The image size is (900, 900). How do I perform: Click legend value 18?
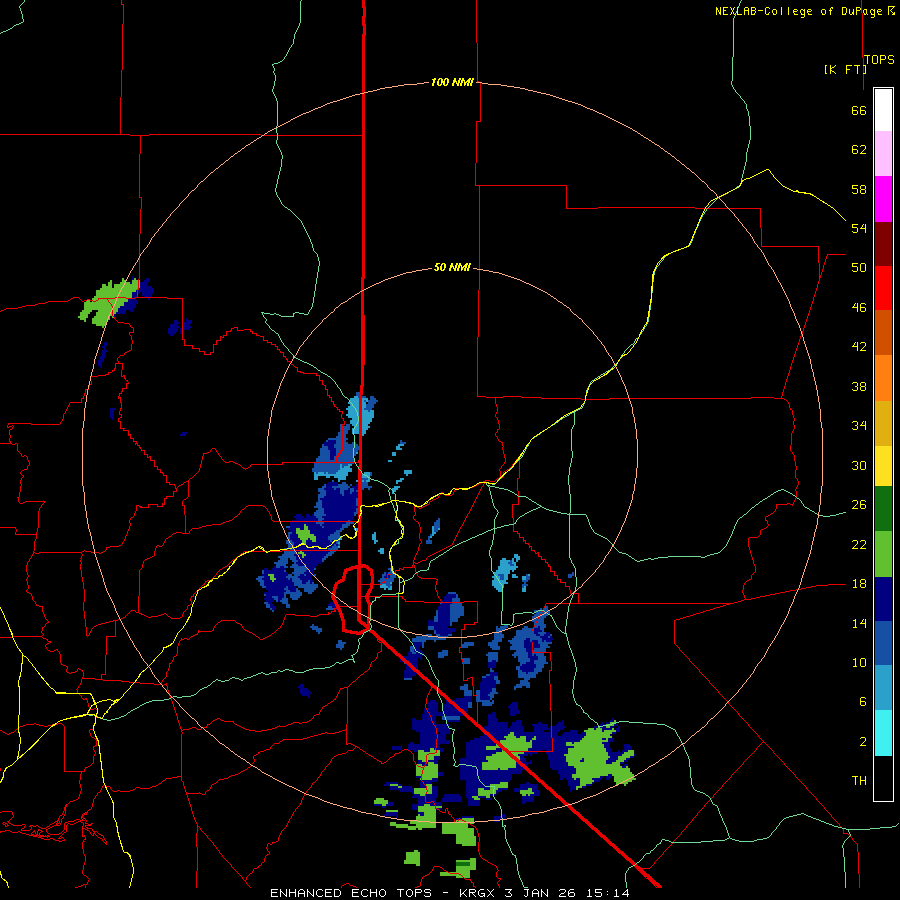click(x=859, y=584)
